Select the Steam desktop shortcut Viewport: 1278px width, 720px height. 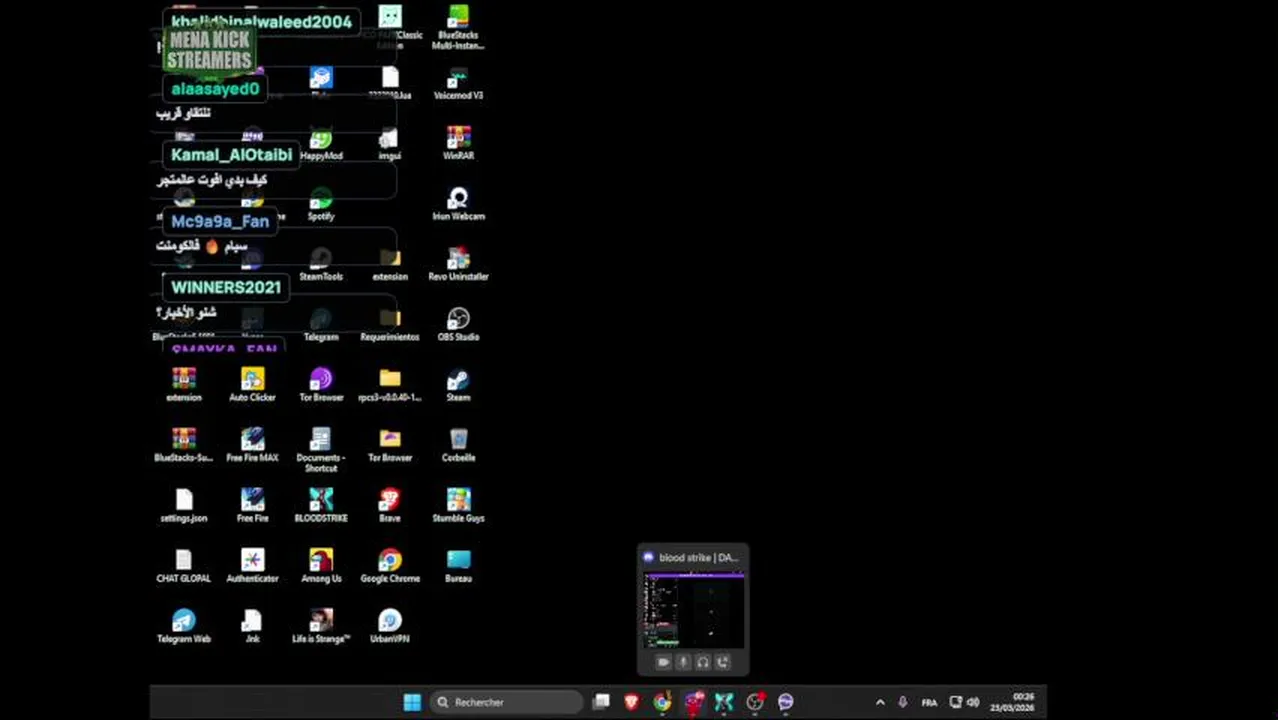[x=458, y=385]
